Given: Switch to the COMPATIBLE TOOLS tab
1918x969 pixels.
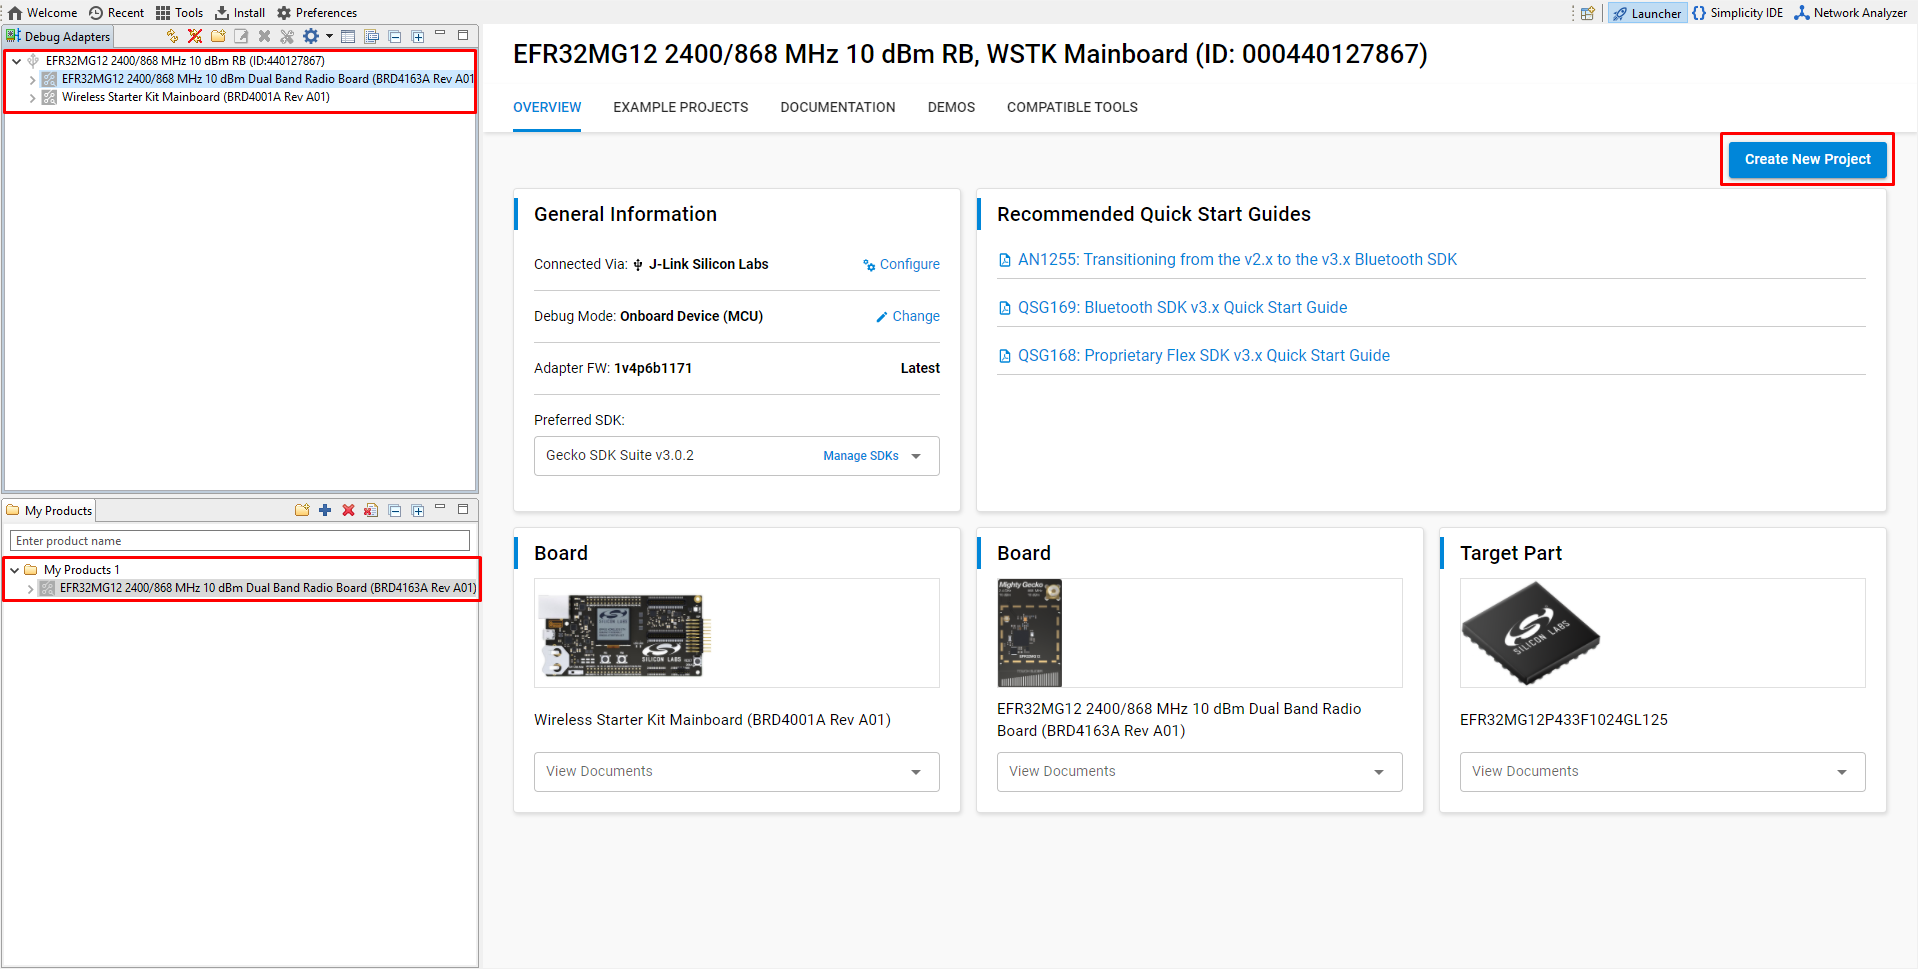Looking at the screenshot, I should 1072,107.
